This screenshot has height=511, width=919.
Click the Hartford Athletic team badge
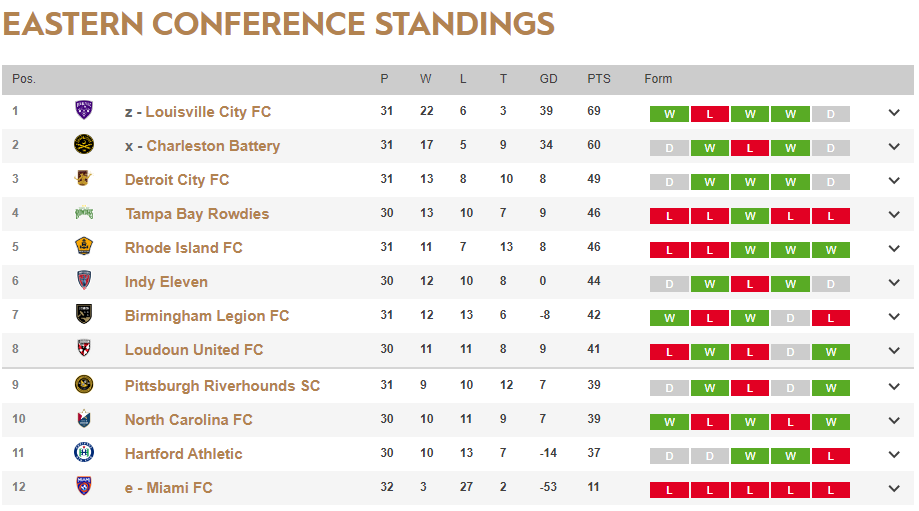click(84, 453)
